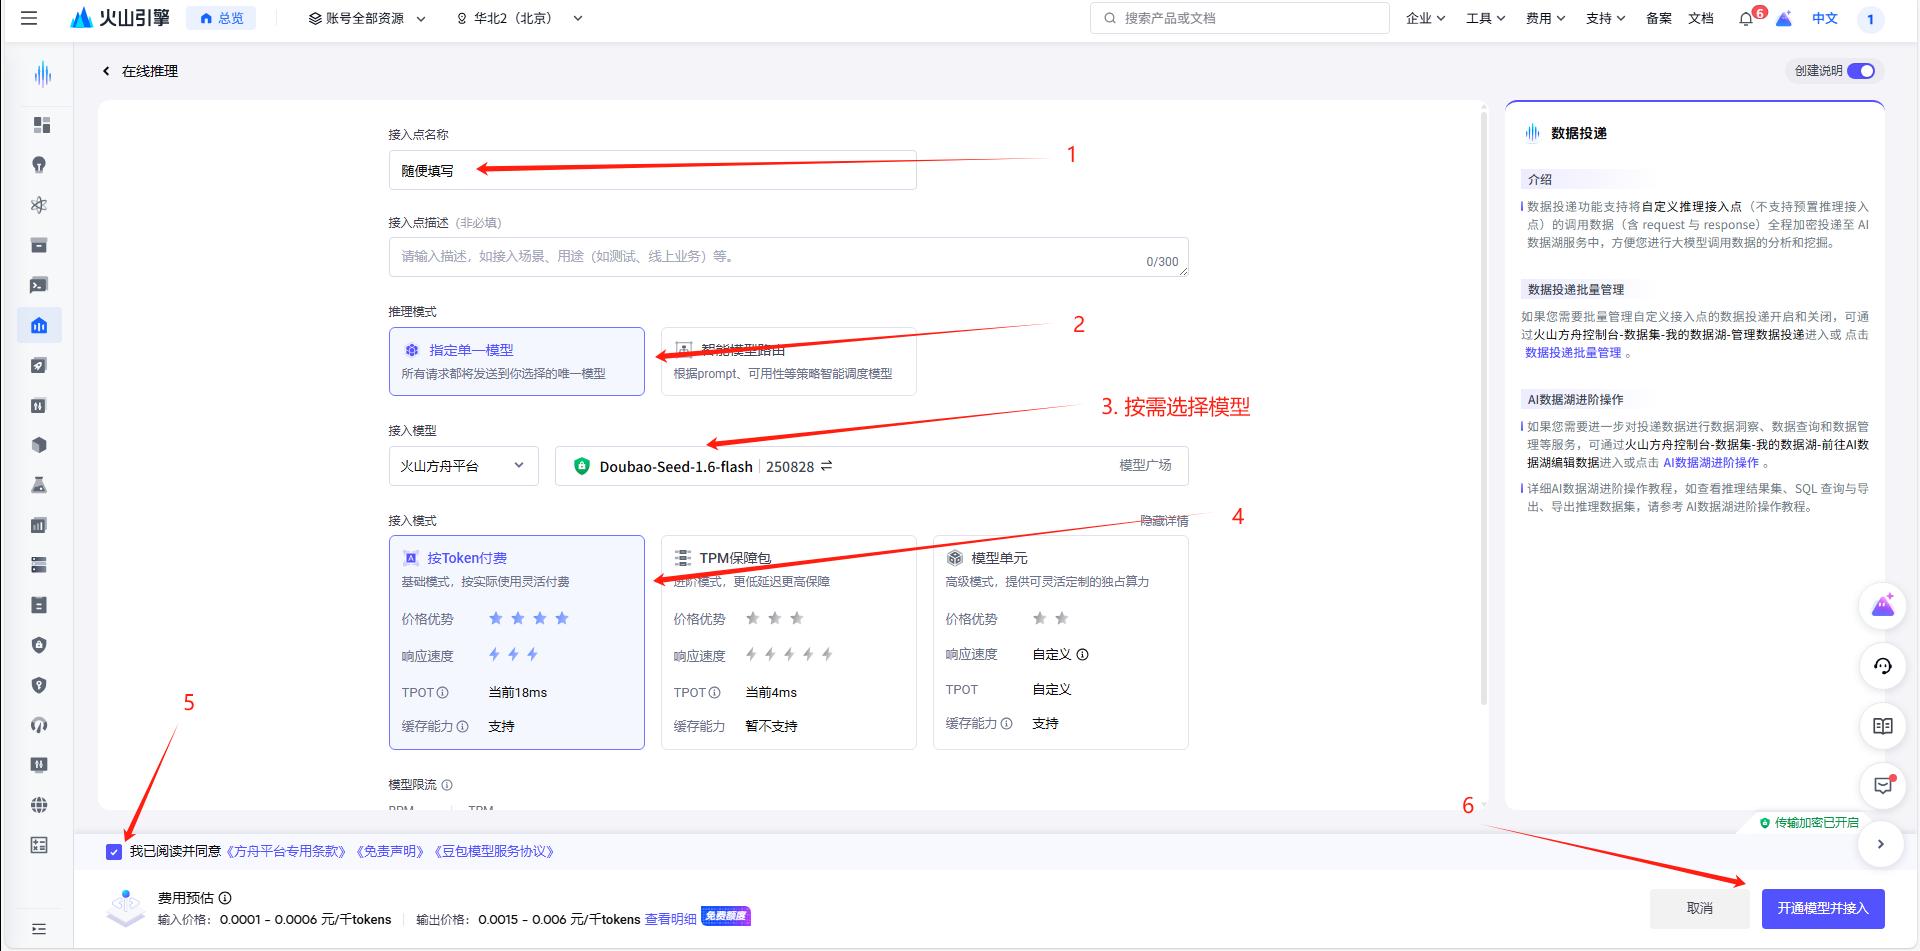Open the AI assistant floating icon

pyautogui.click(x=1884, y=605)
